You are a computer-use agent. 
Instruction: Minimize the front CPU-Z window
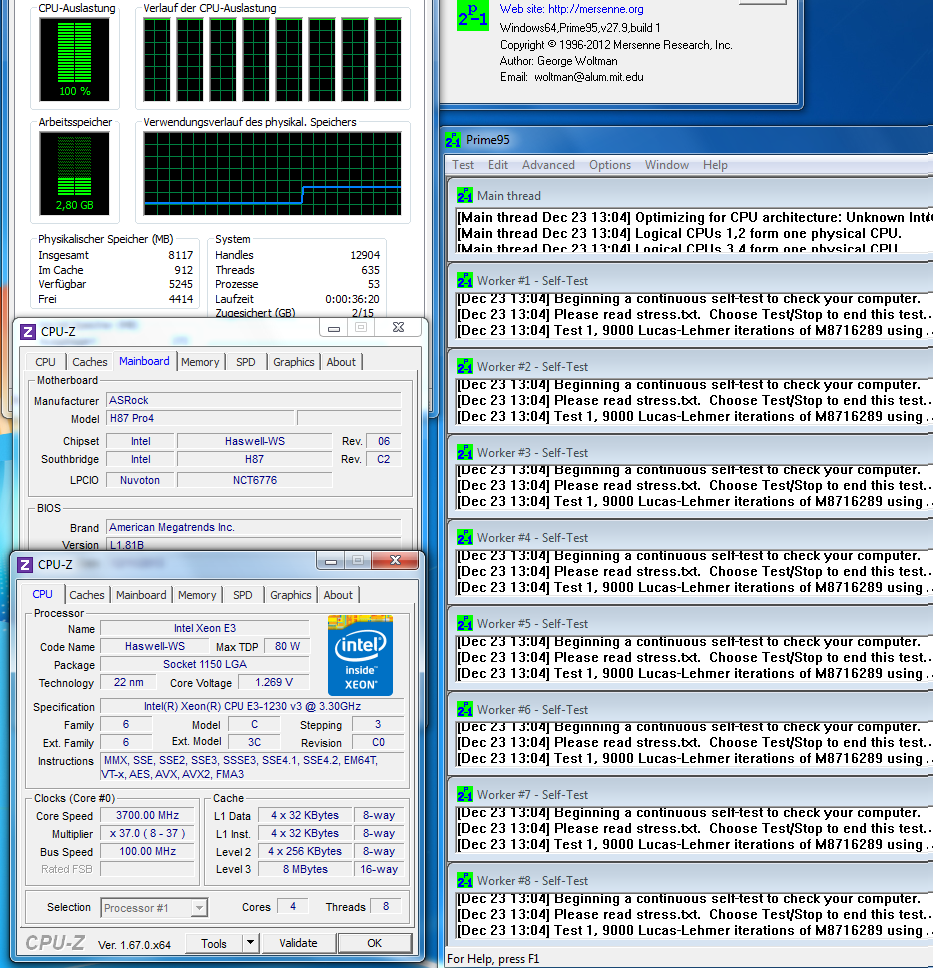[x=331, y=561]
